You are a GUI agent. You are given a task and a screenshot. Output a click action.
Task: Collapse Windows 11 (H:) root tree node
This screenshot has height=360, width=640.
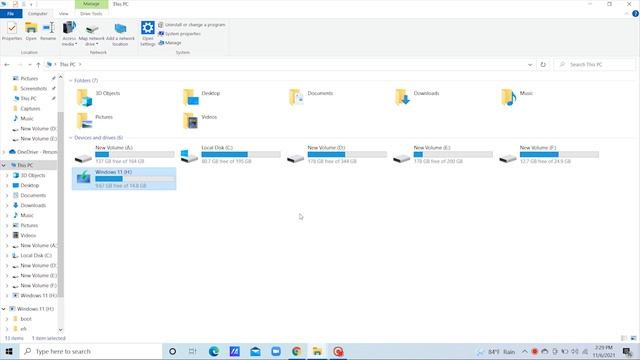pyautogui.click(x=4, y=309)
